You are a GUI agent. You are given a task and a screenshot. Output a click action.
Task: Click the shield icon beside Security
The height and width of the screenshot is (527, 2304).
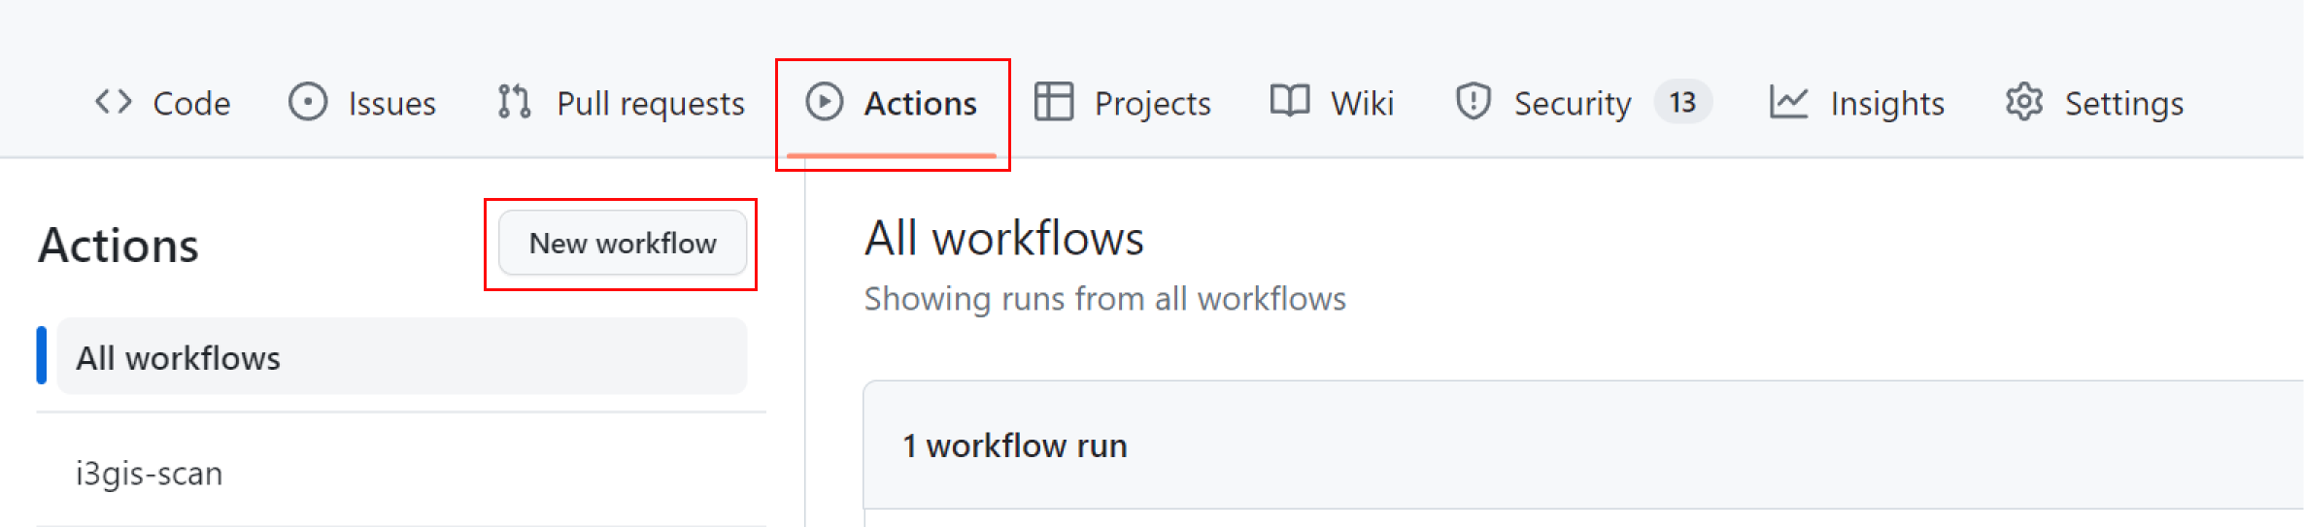(1473, 102)
